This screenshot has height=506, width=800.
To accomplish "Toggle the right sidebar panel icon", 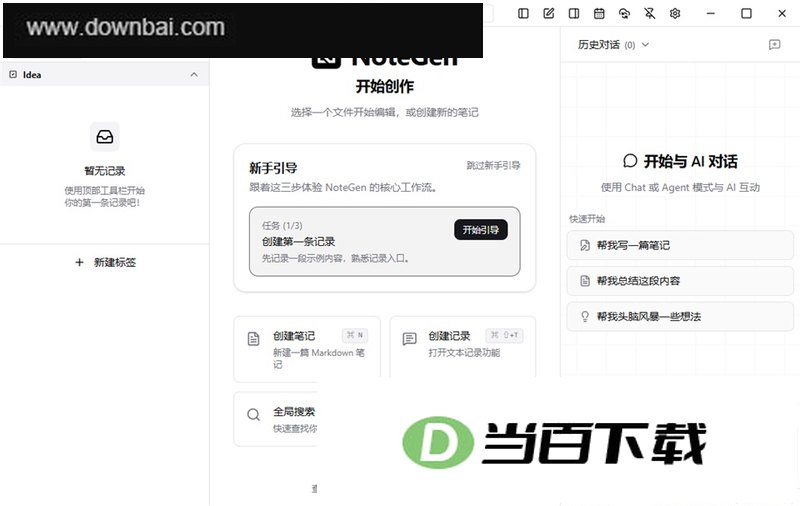I will [x=574, y=13].
